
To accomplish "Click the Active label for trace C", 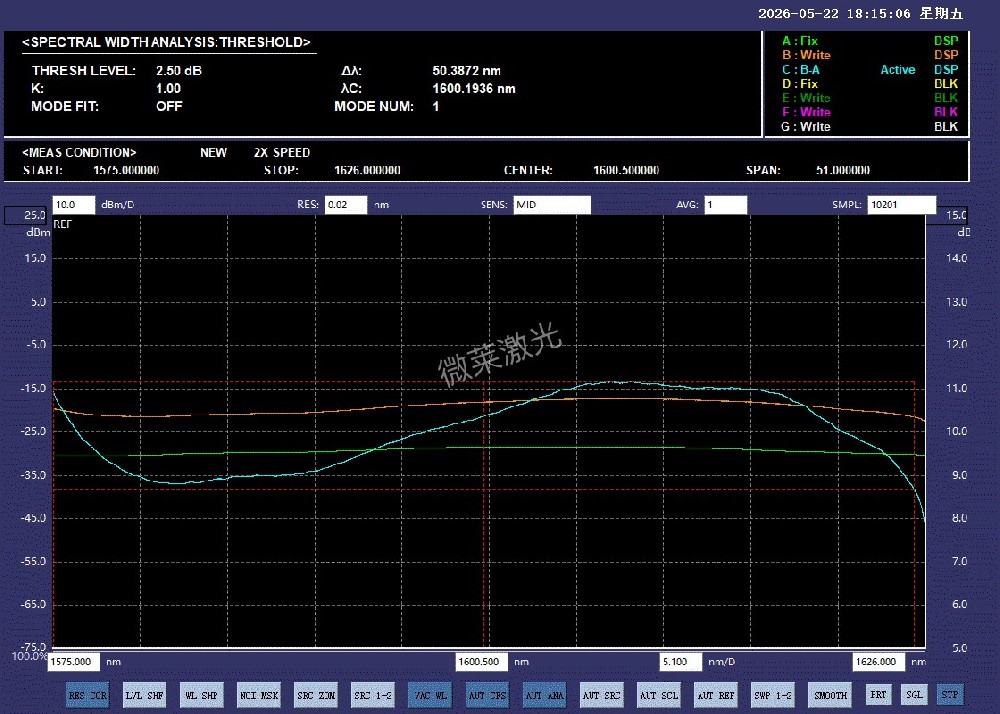I will [898, 69].
